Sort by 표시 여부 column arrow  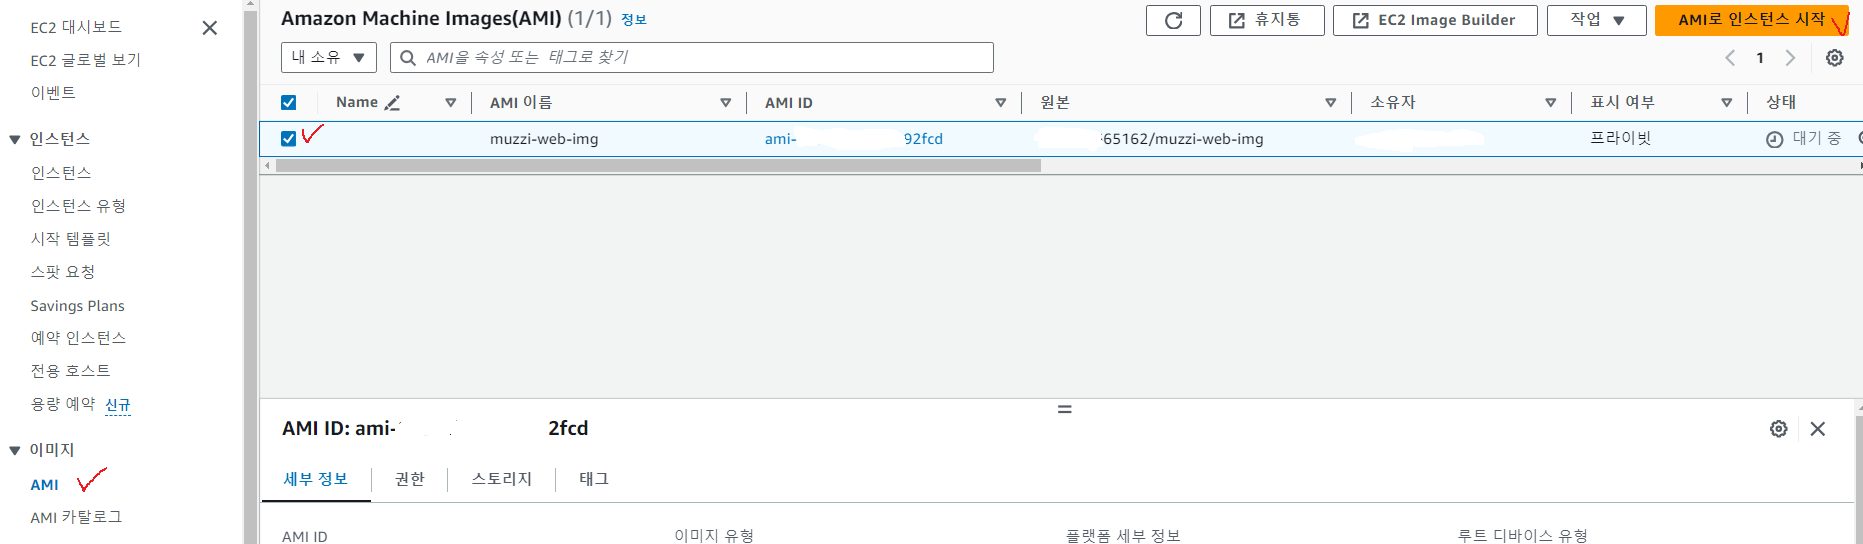coord(1727,102)
